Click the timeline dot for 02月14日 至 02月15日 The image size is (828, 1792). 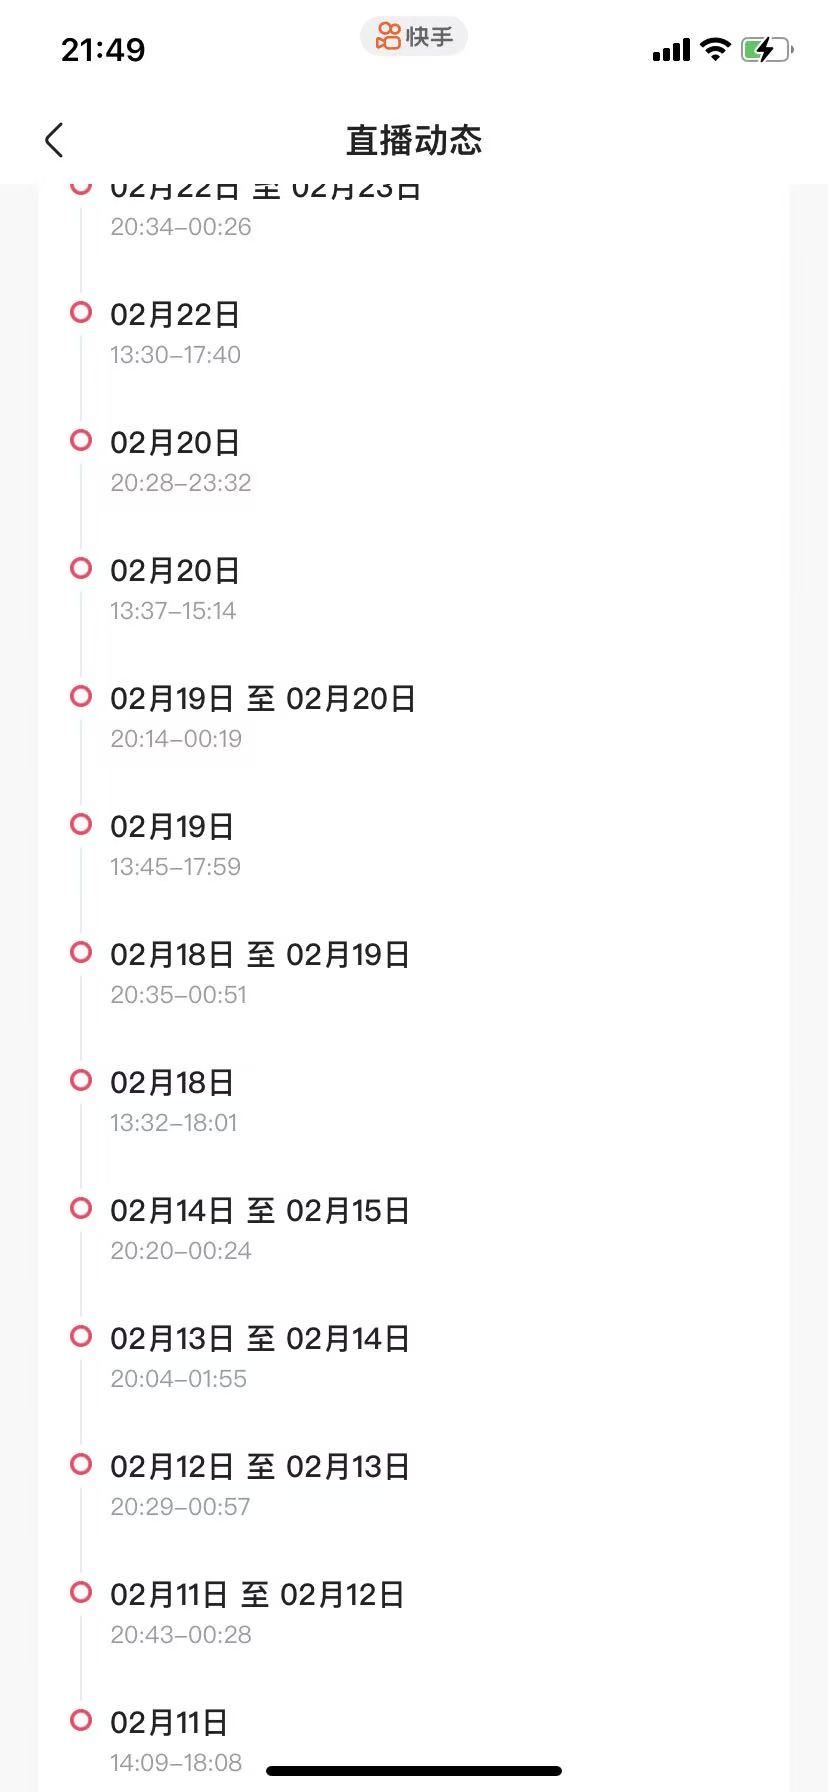point(81,1208)
